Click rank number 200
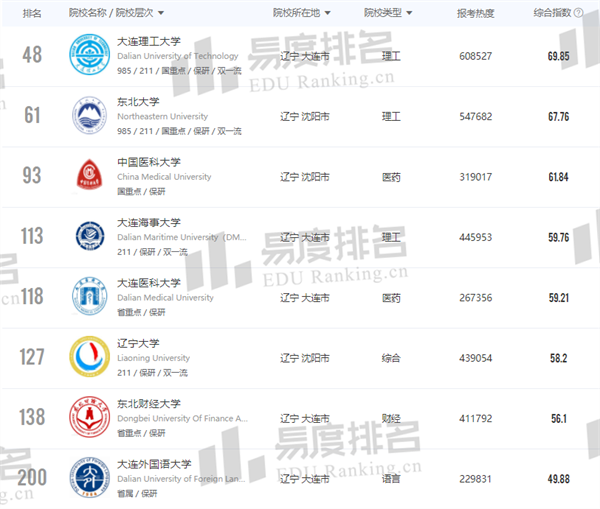This screenshot has height=509, width=600. click(32, 478)
